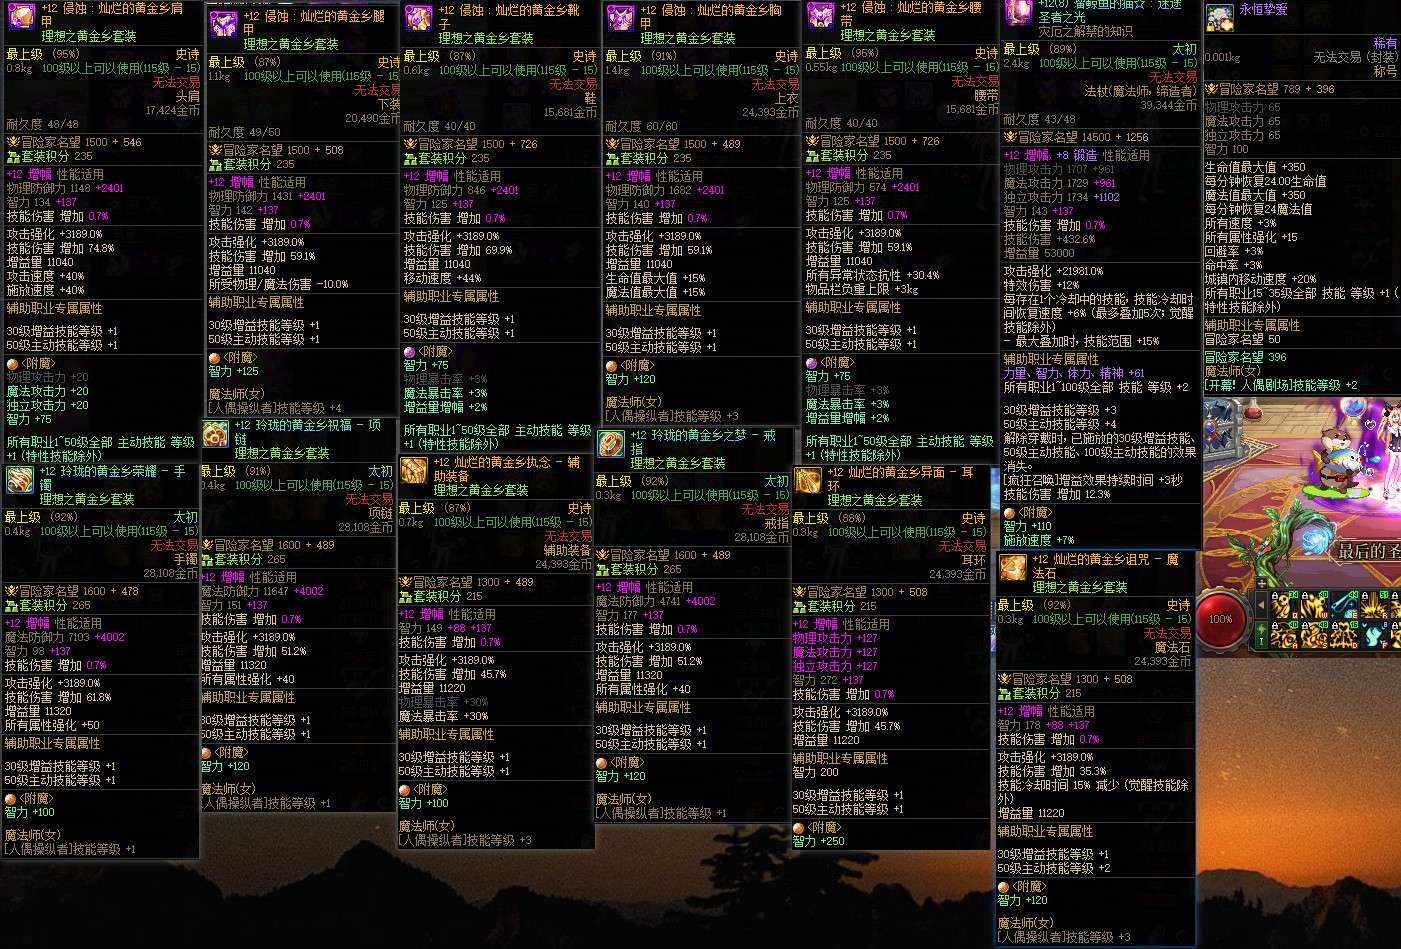
Task: Select the 黄金乡腰带 belt item icon
Action: (x=821, y=14)
